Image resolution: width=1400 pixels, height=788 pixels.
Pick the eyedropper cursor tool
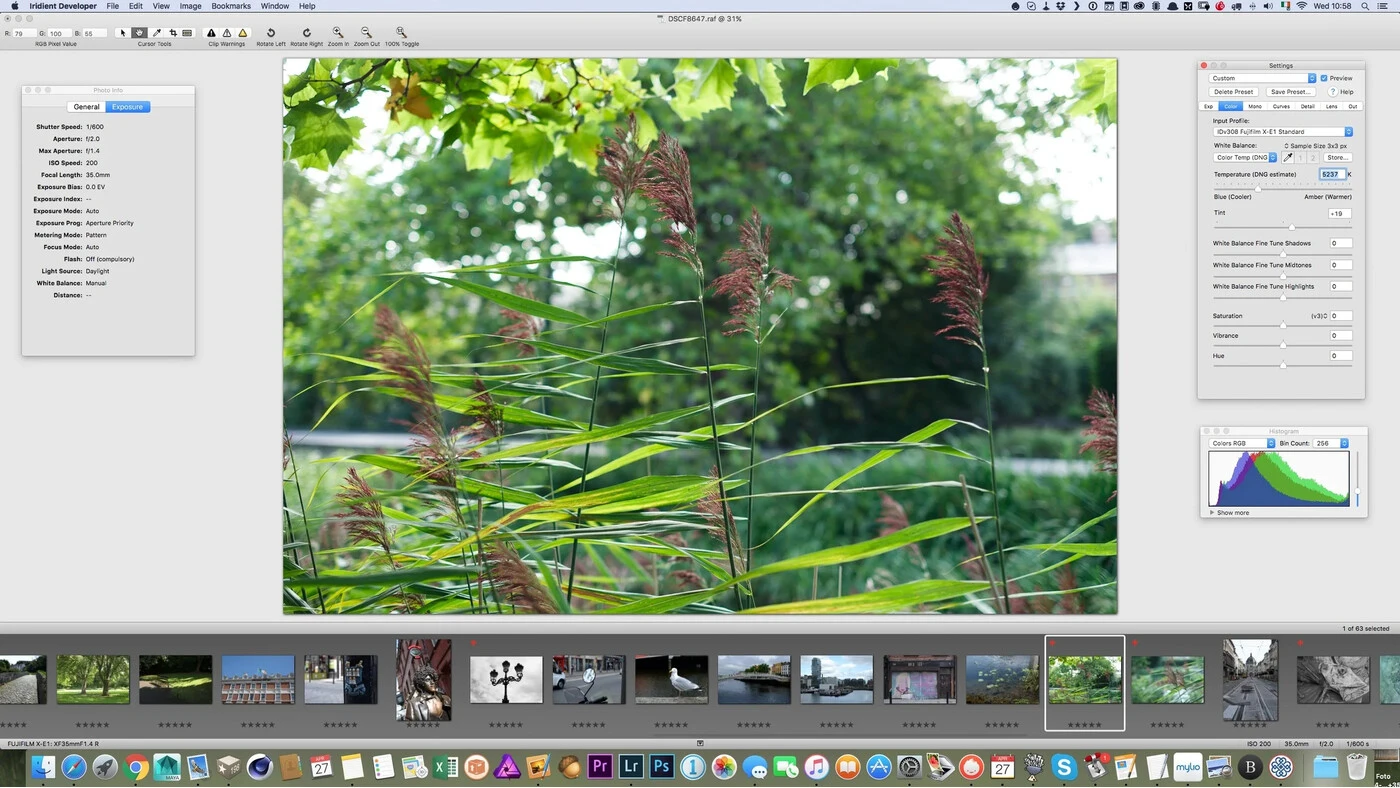pyautogui.click(x=156, y=33)
